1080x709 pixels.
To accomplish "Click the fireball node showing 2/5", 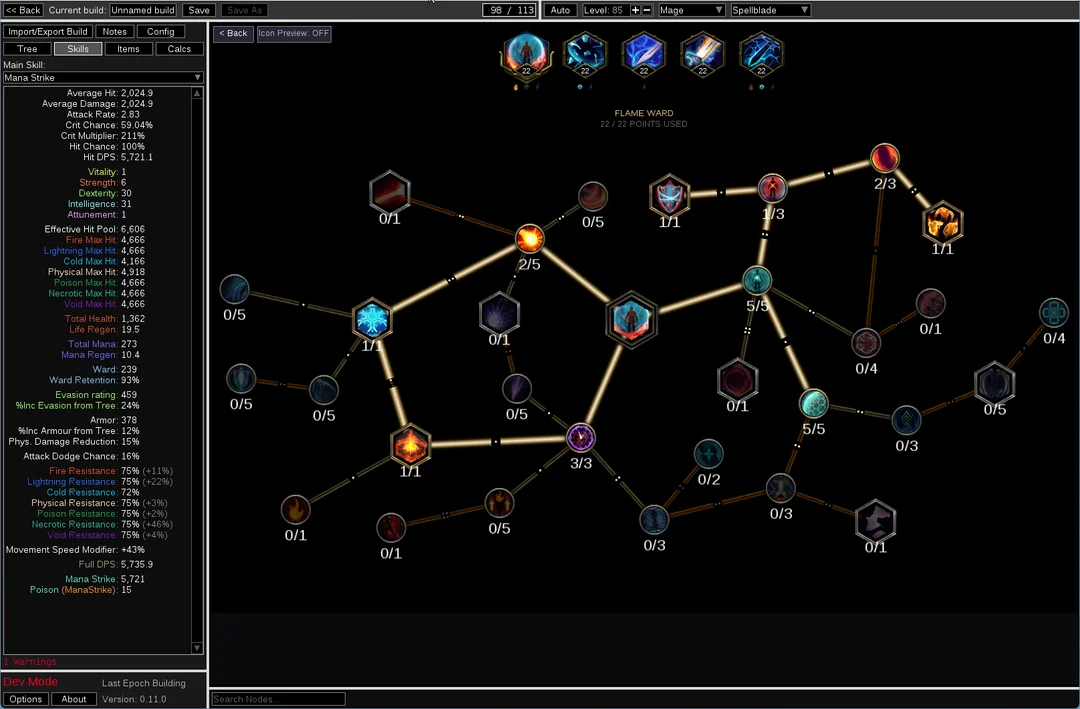I will (x=530, y=238).
